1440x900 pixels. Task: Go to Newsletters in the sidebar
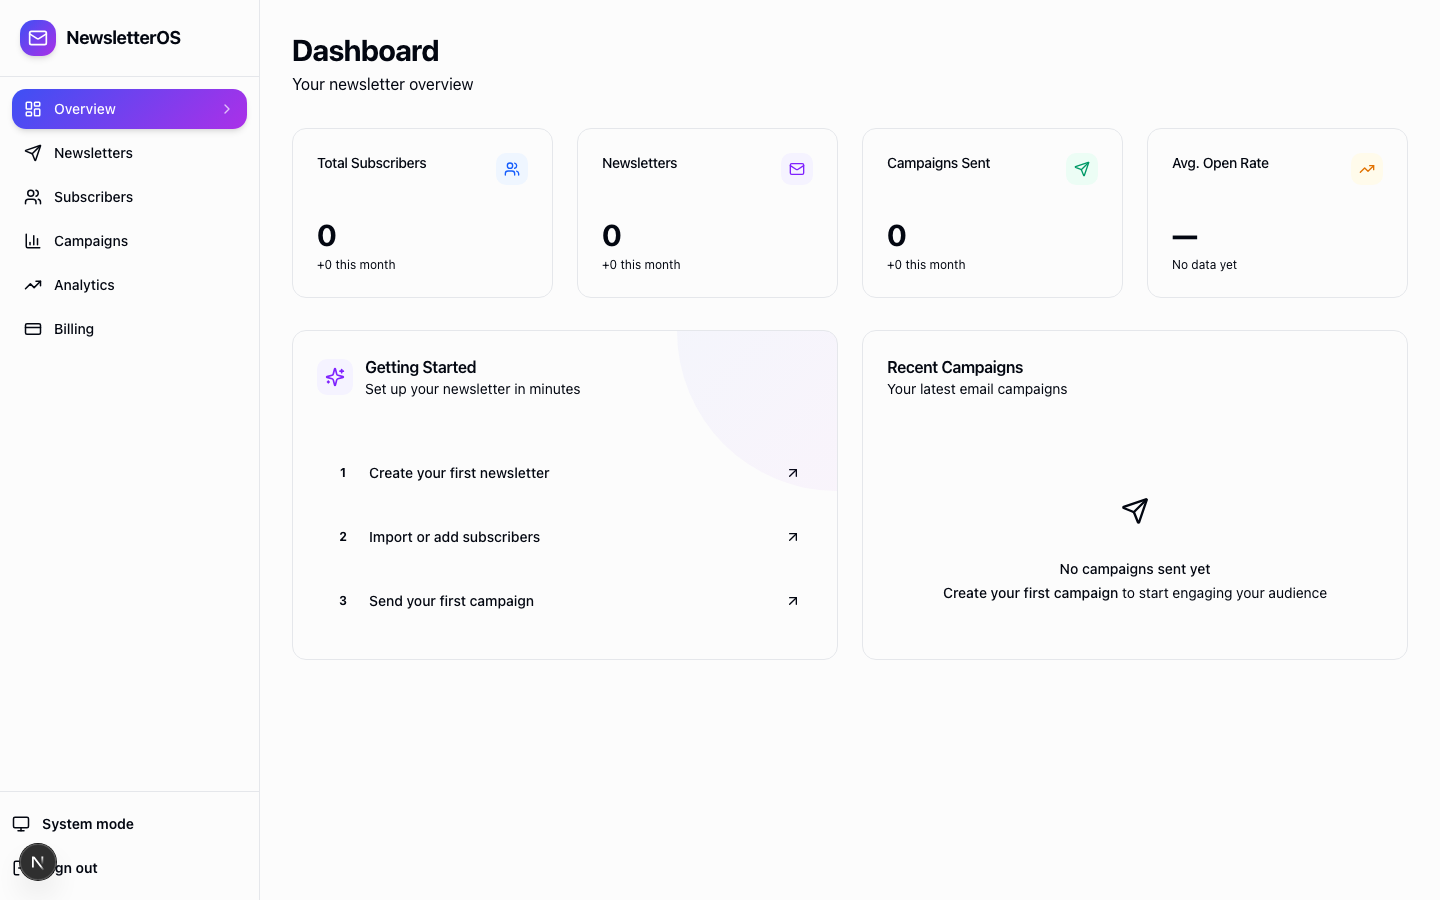click(129, 153)
